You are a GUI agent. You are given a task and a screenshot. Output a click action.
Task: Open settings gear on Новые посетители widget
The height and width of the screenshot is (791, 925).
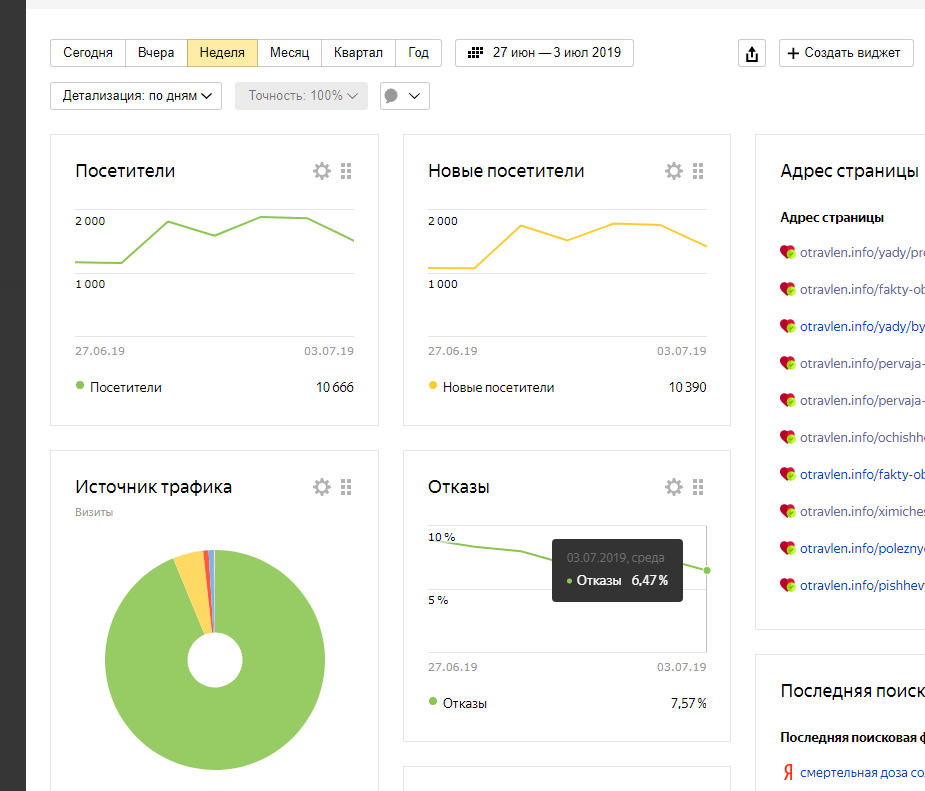coord(675,171)
